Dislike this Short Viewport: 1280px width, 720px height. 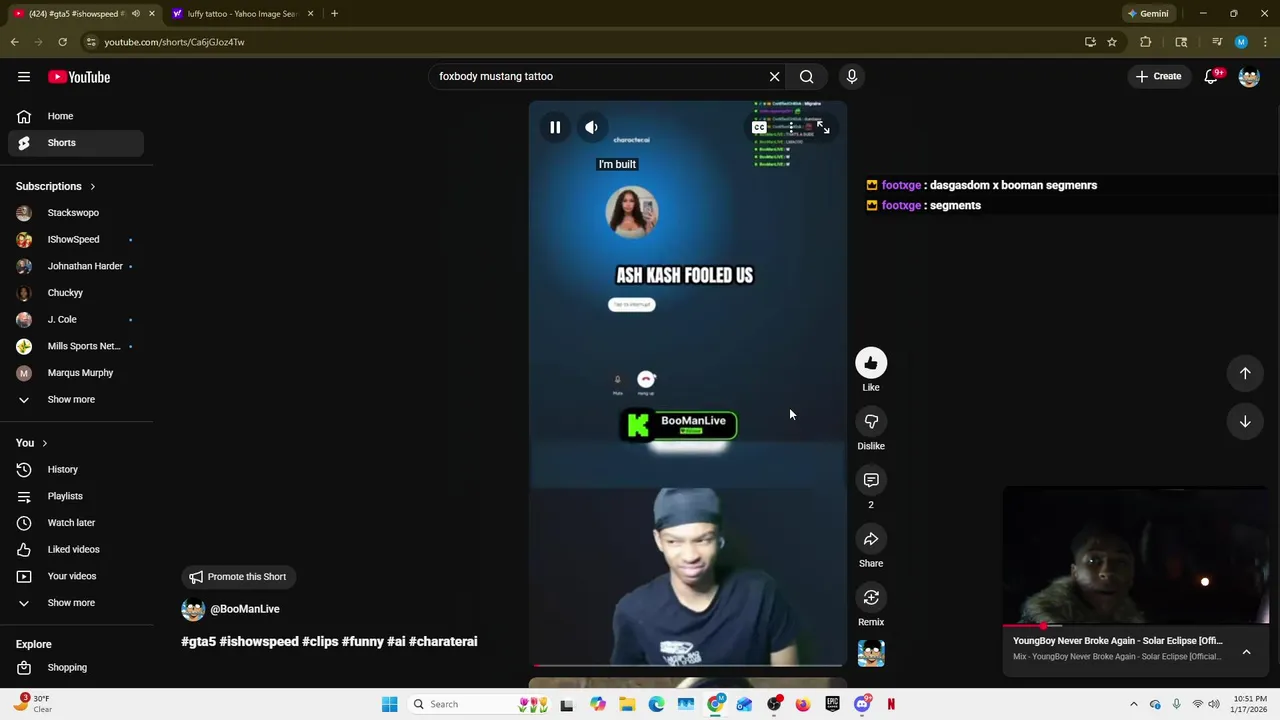[871, 422]
